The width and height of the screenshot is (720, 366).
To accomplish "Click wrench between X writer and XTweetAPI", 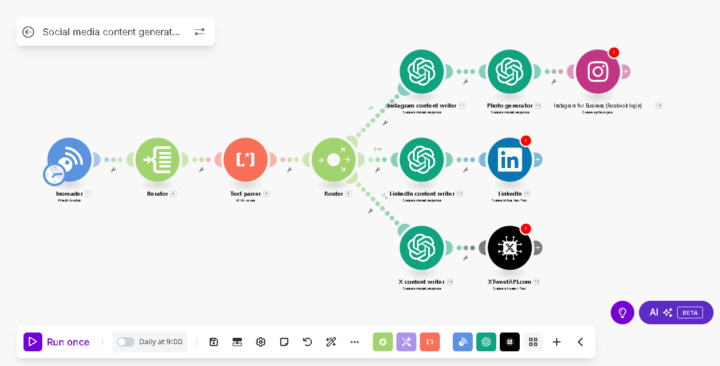I will pyautogui.click(x=466, y=258).
